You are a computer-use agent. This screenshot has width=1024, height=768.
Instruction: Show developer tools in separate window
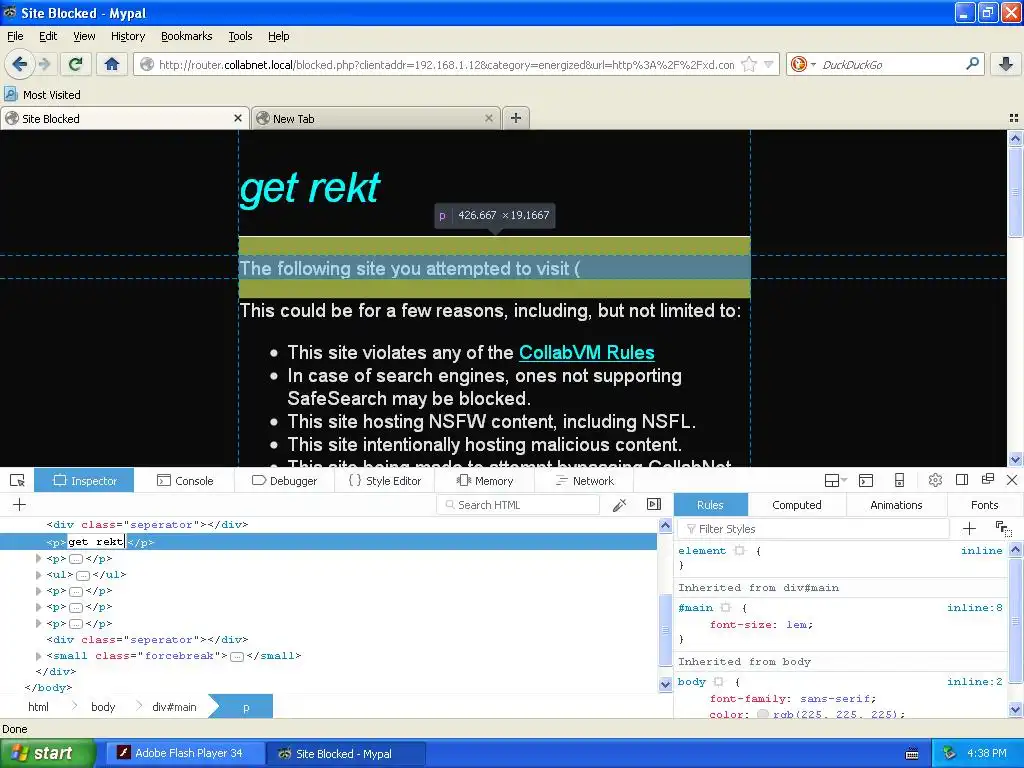(x=988, y=479)
